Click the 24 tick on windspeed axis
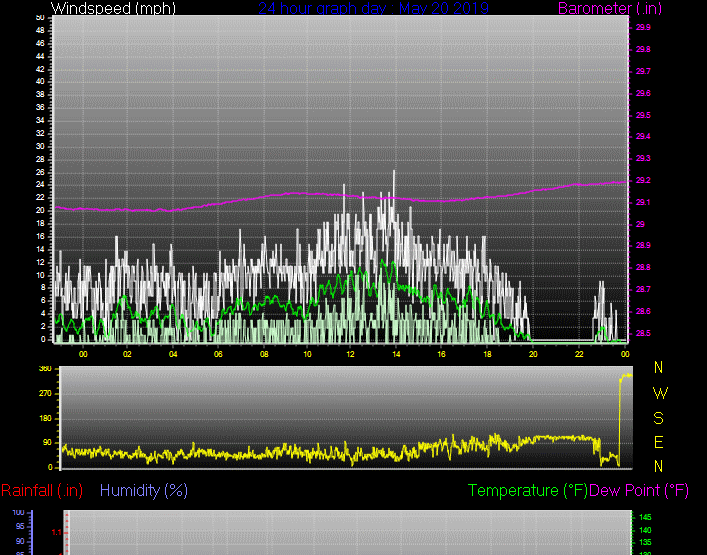The height and width of the screenshot is (555, 707). tap(40, 185)
